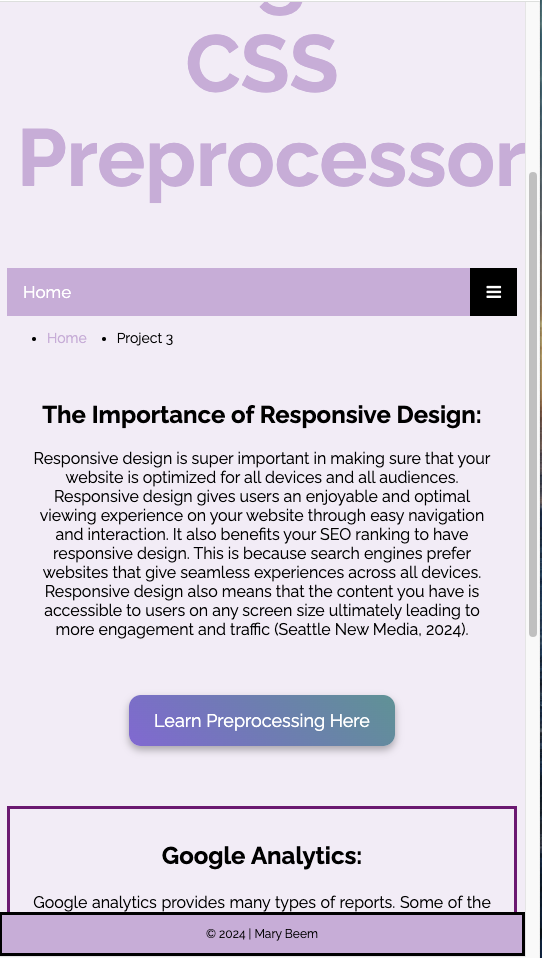Click the vertical scrollbar thumb

(x=533, y=404)
